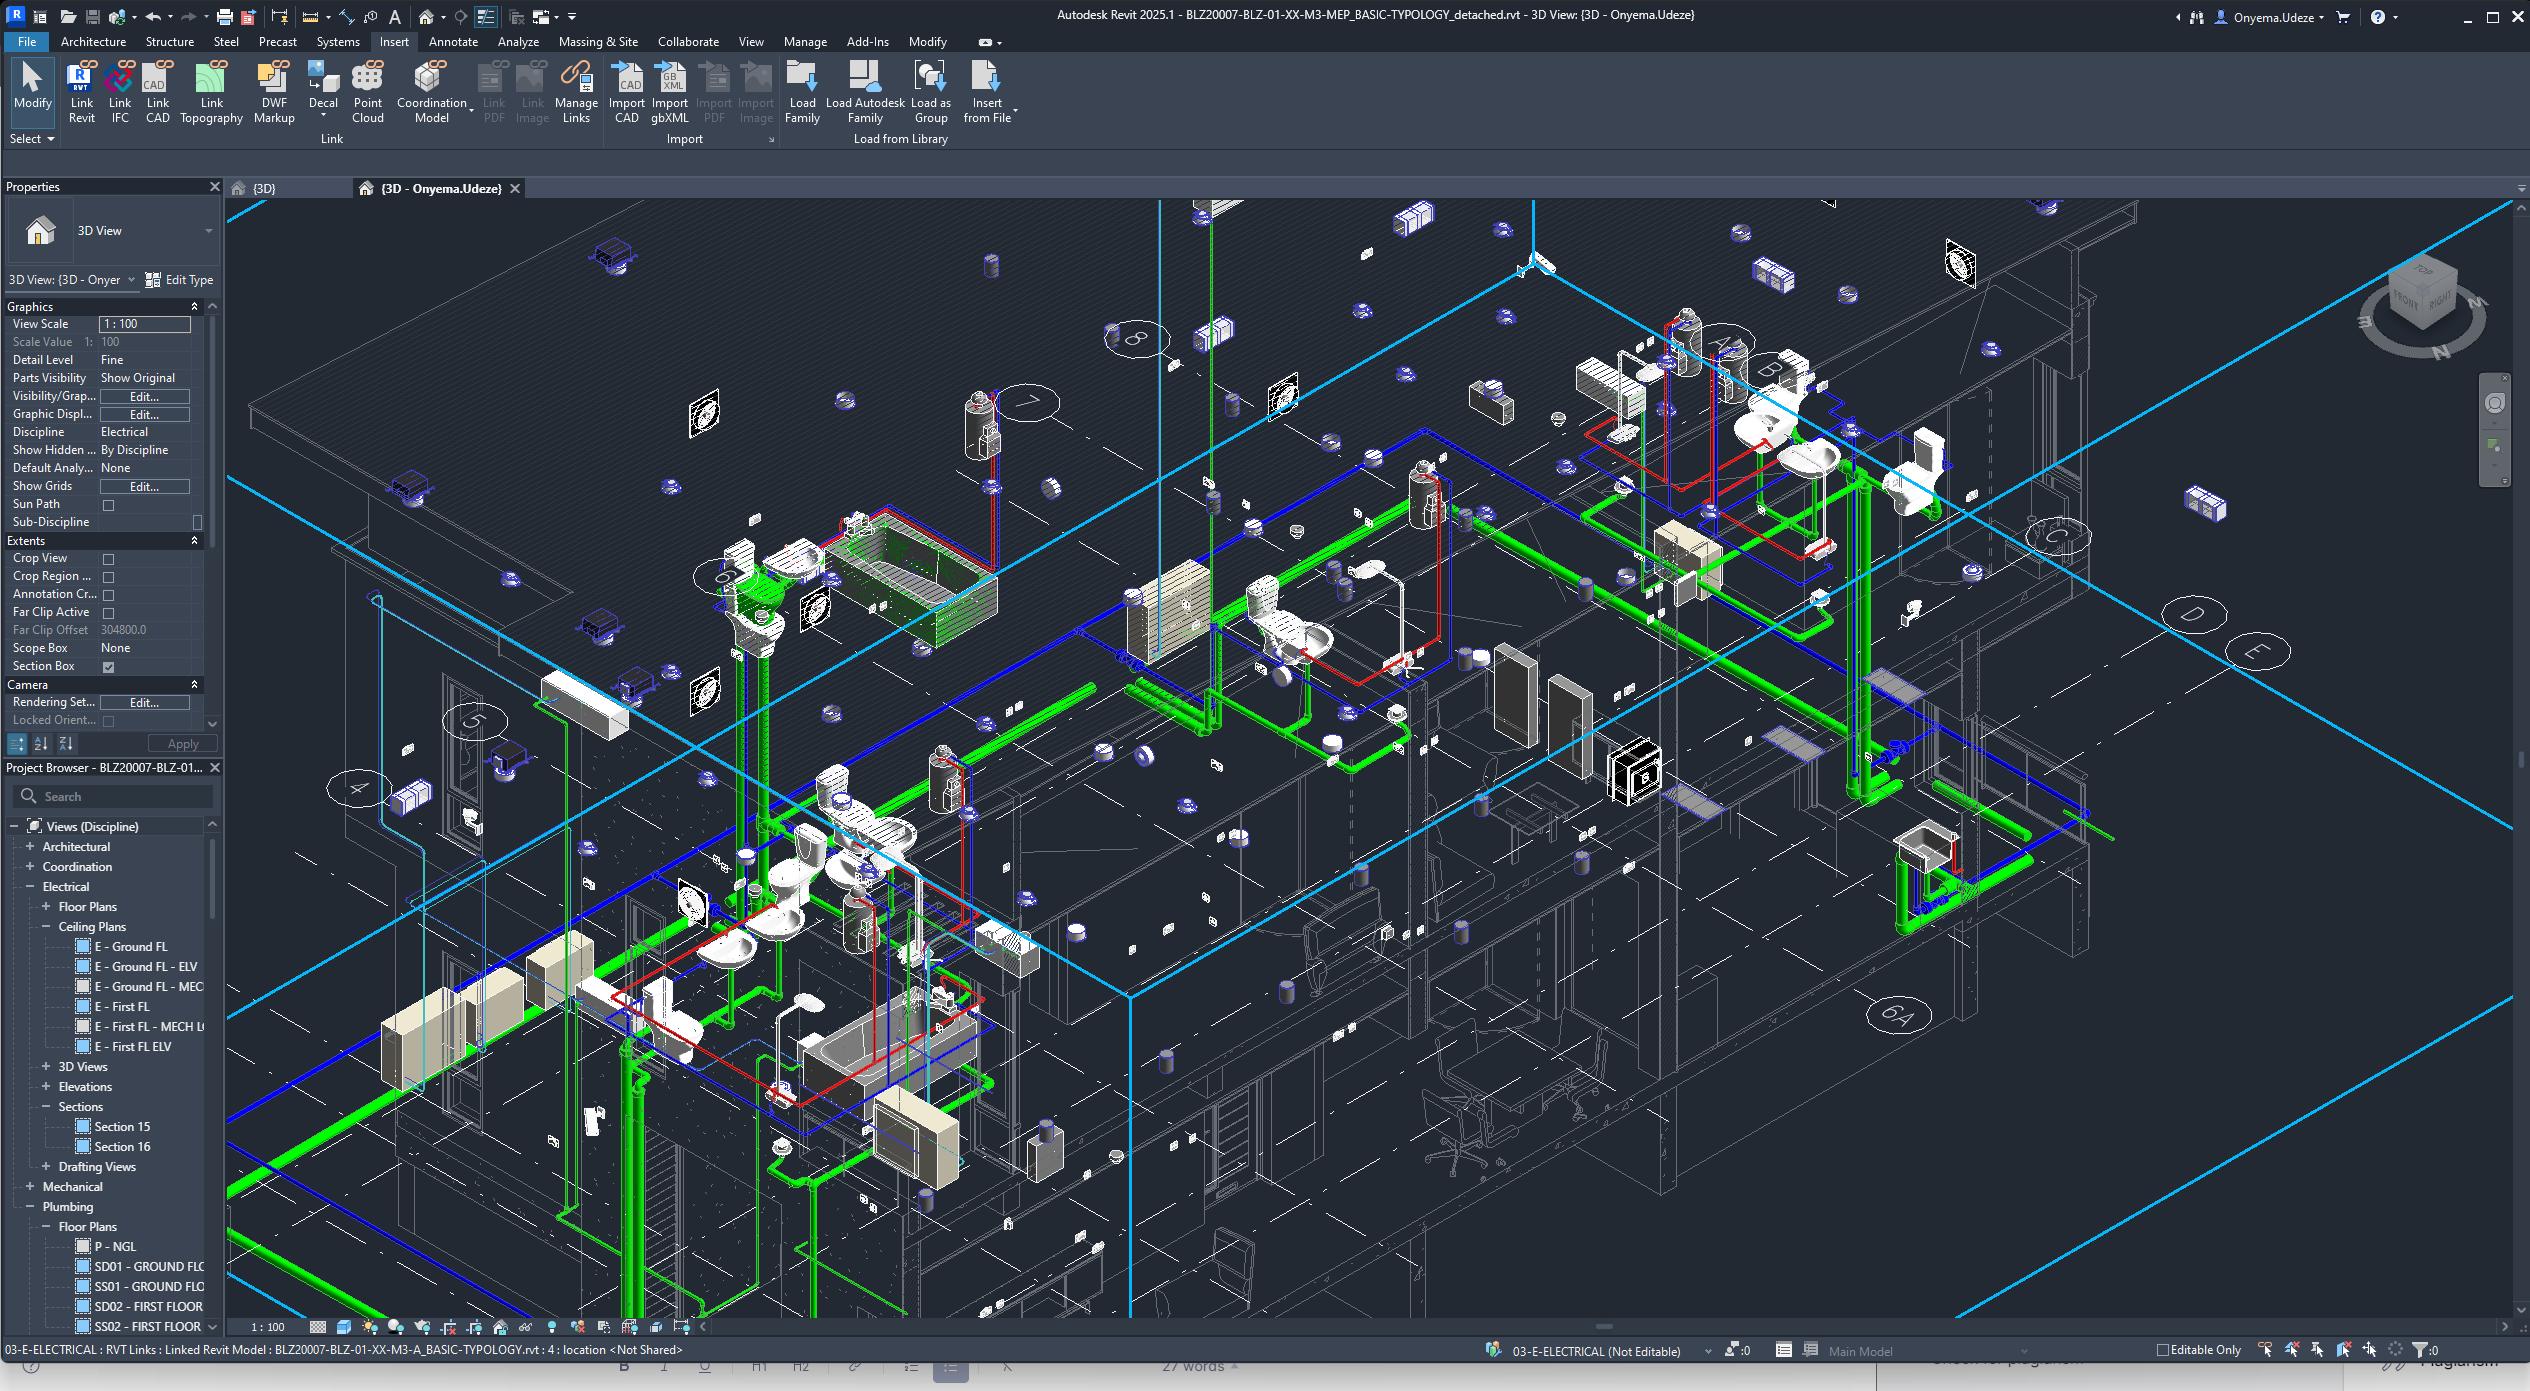2530x1391 pixels.
Task: Open the 3D View type dropdown
Action: click(209, 231)
